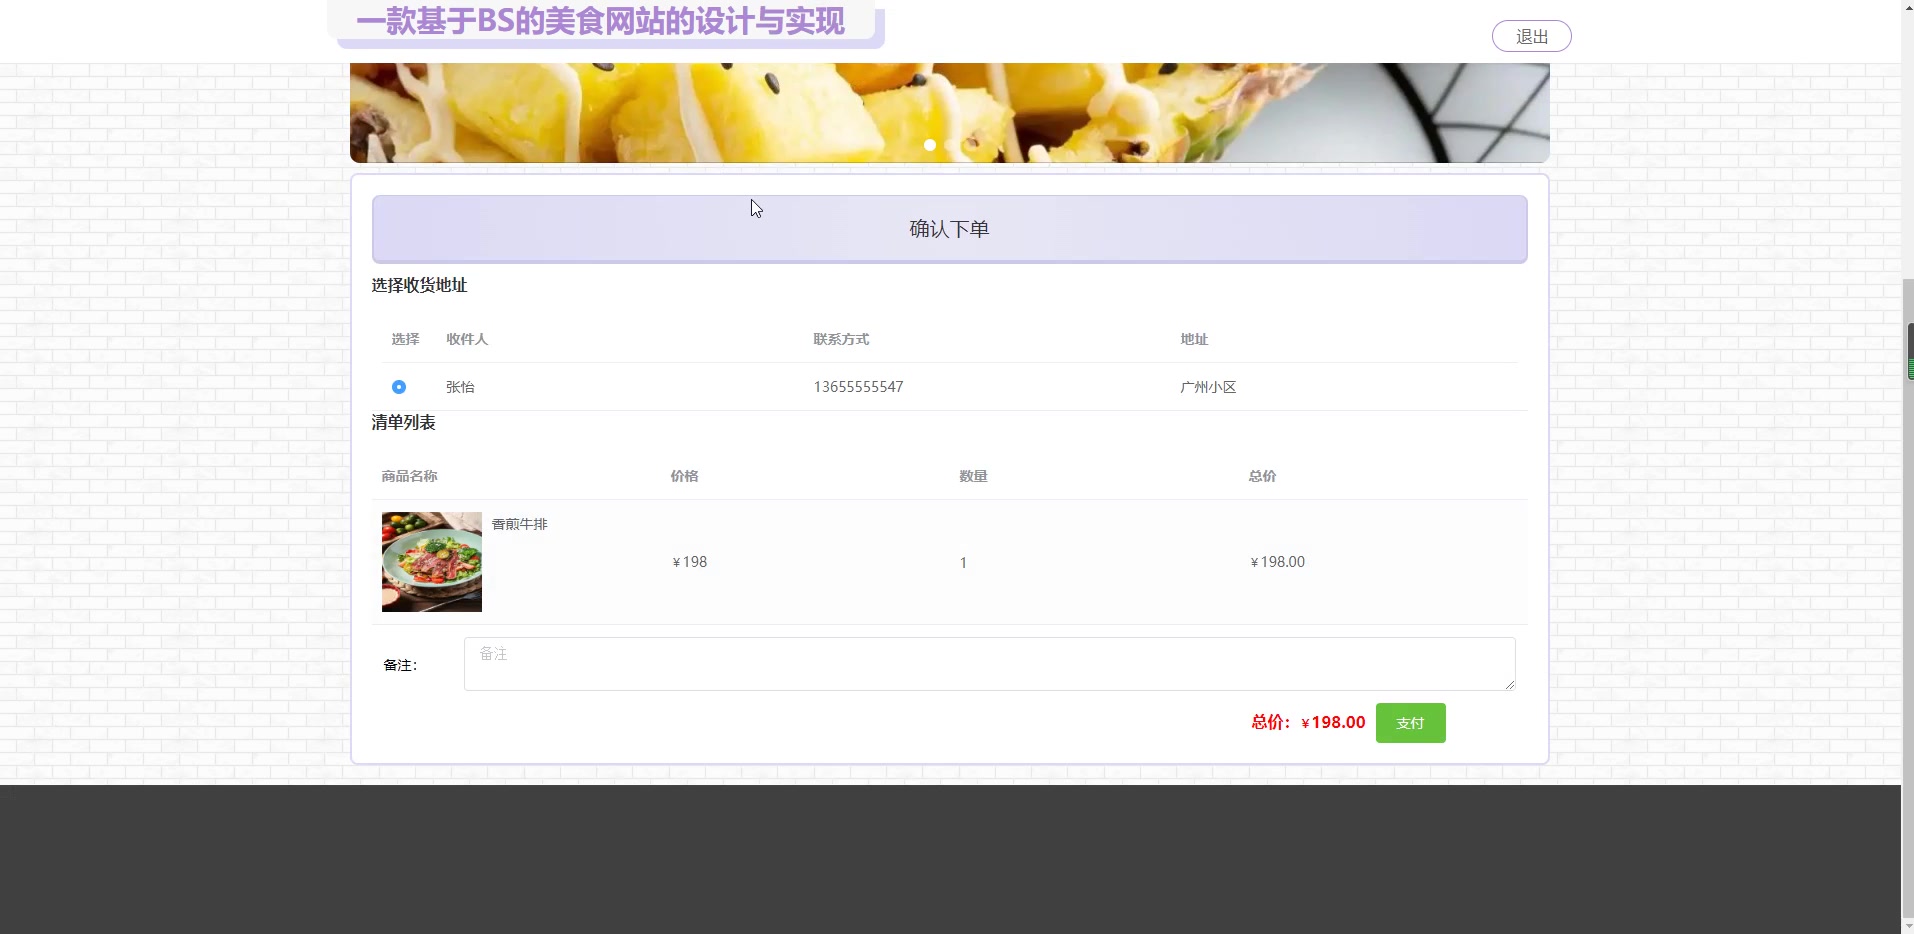This screenshot has width=1914, height=934.
Task: Click inside the 备注 remarks text area
Action: point(988,663)
